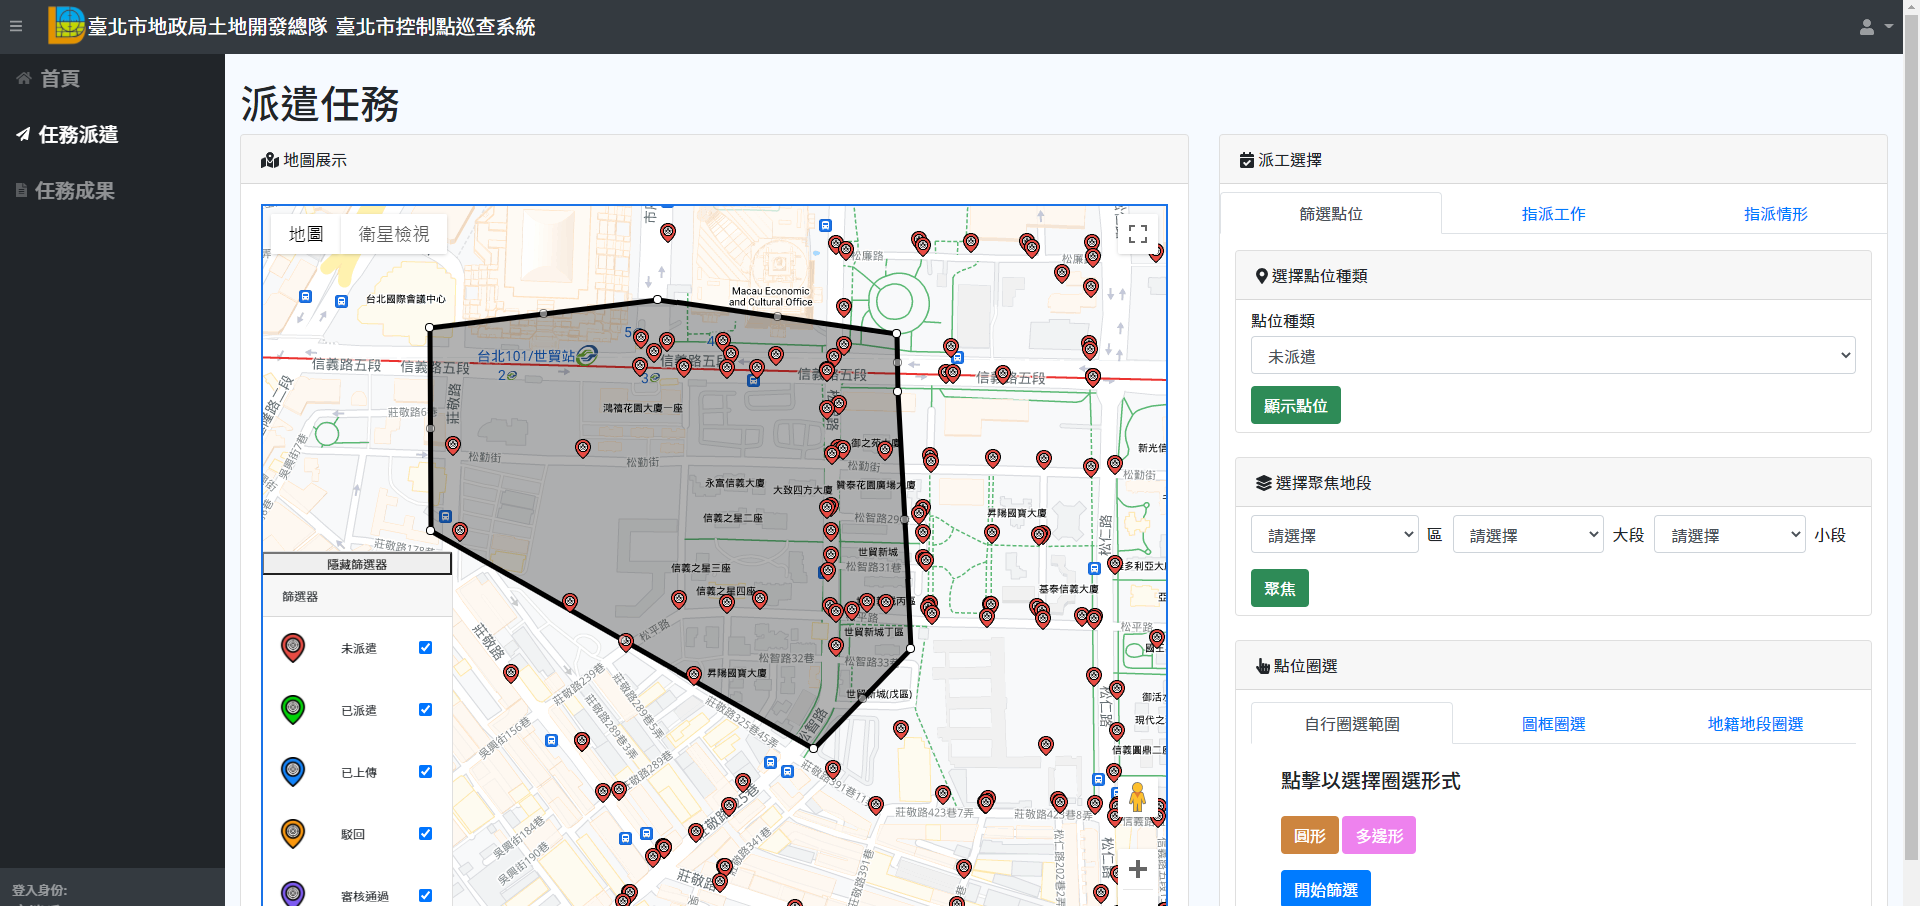Click the 開始篩選 button
Image resolution: width=1920 pixels, height=906 pixels.
coord(1325,889)
